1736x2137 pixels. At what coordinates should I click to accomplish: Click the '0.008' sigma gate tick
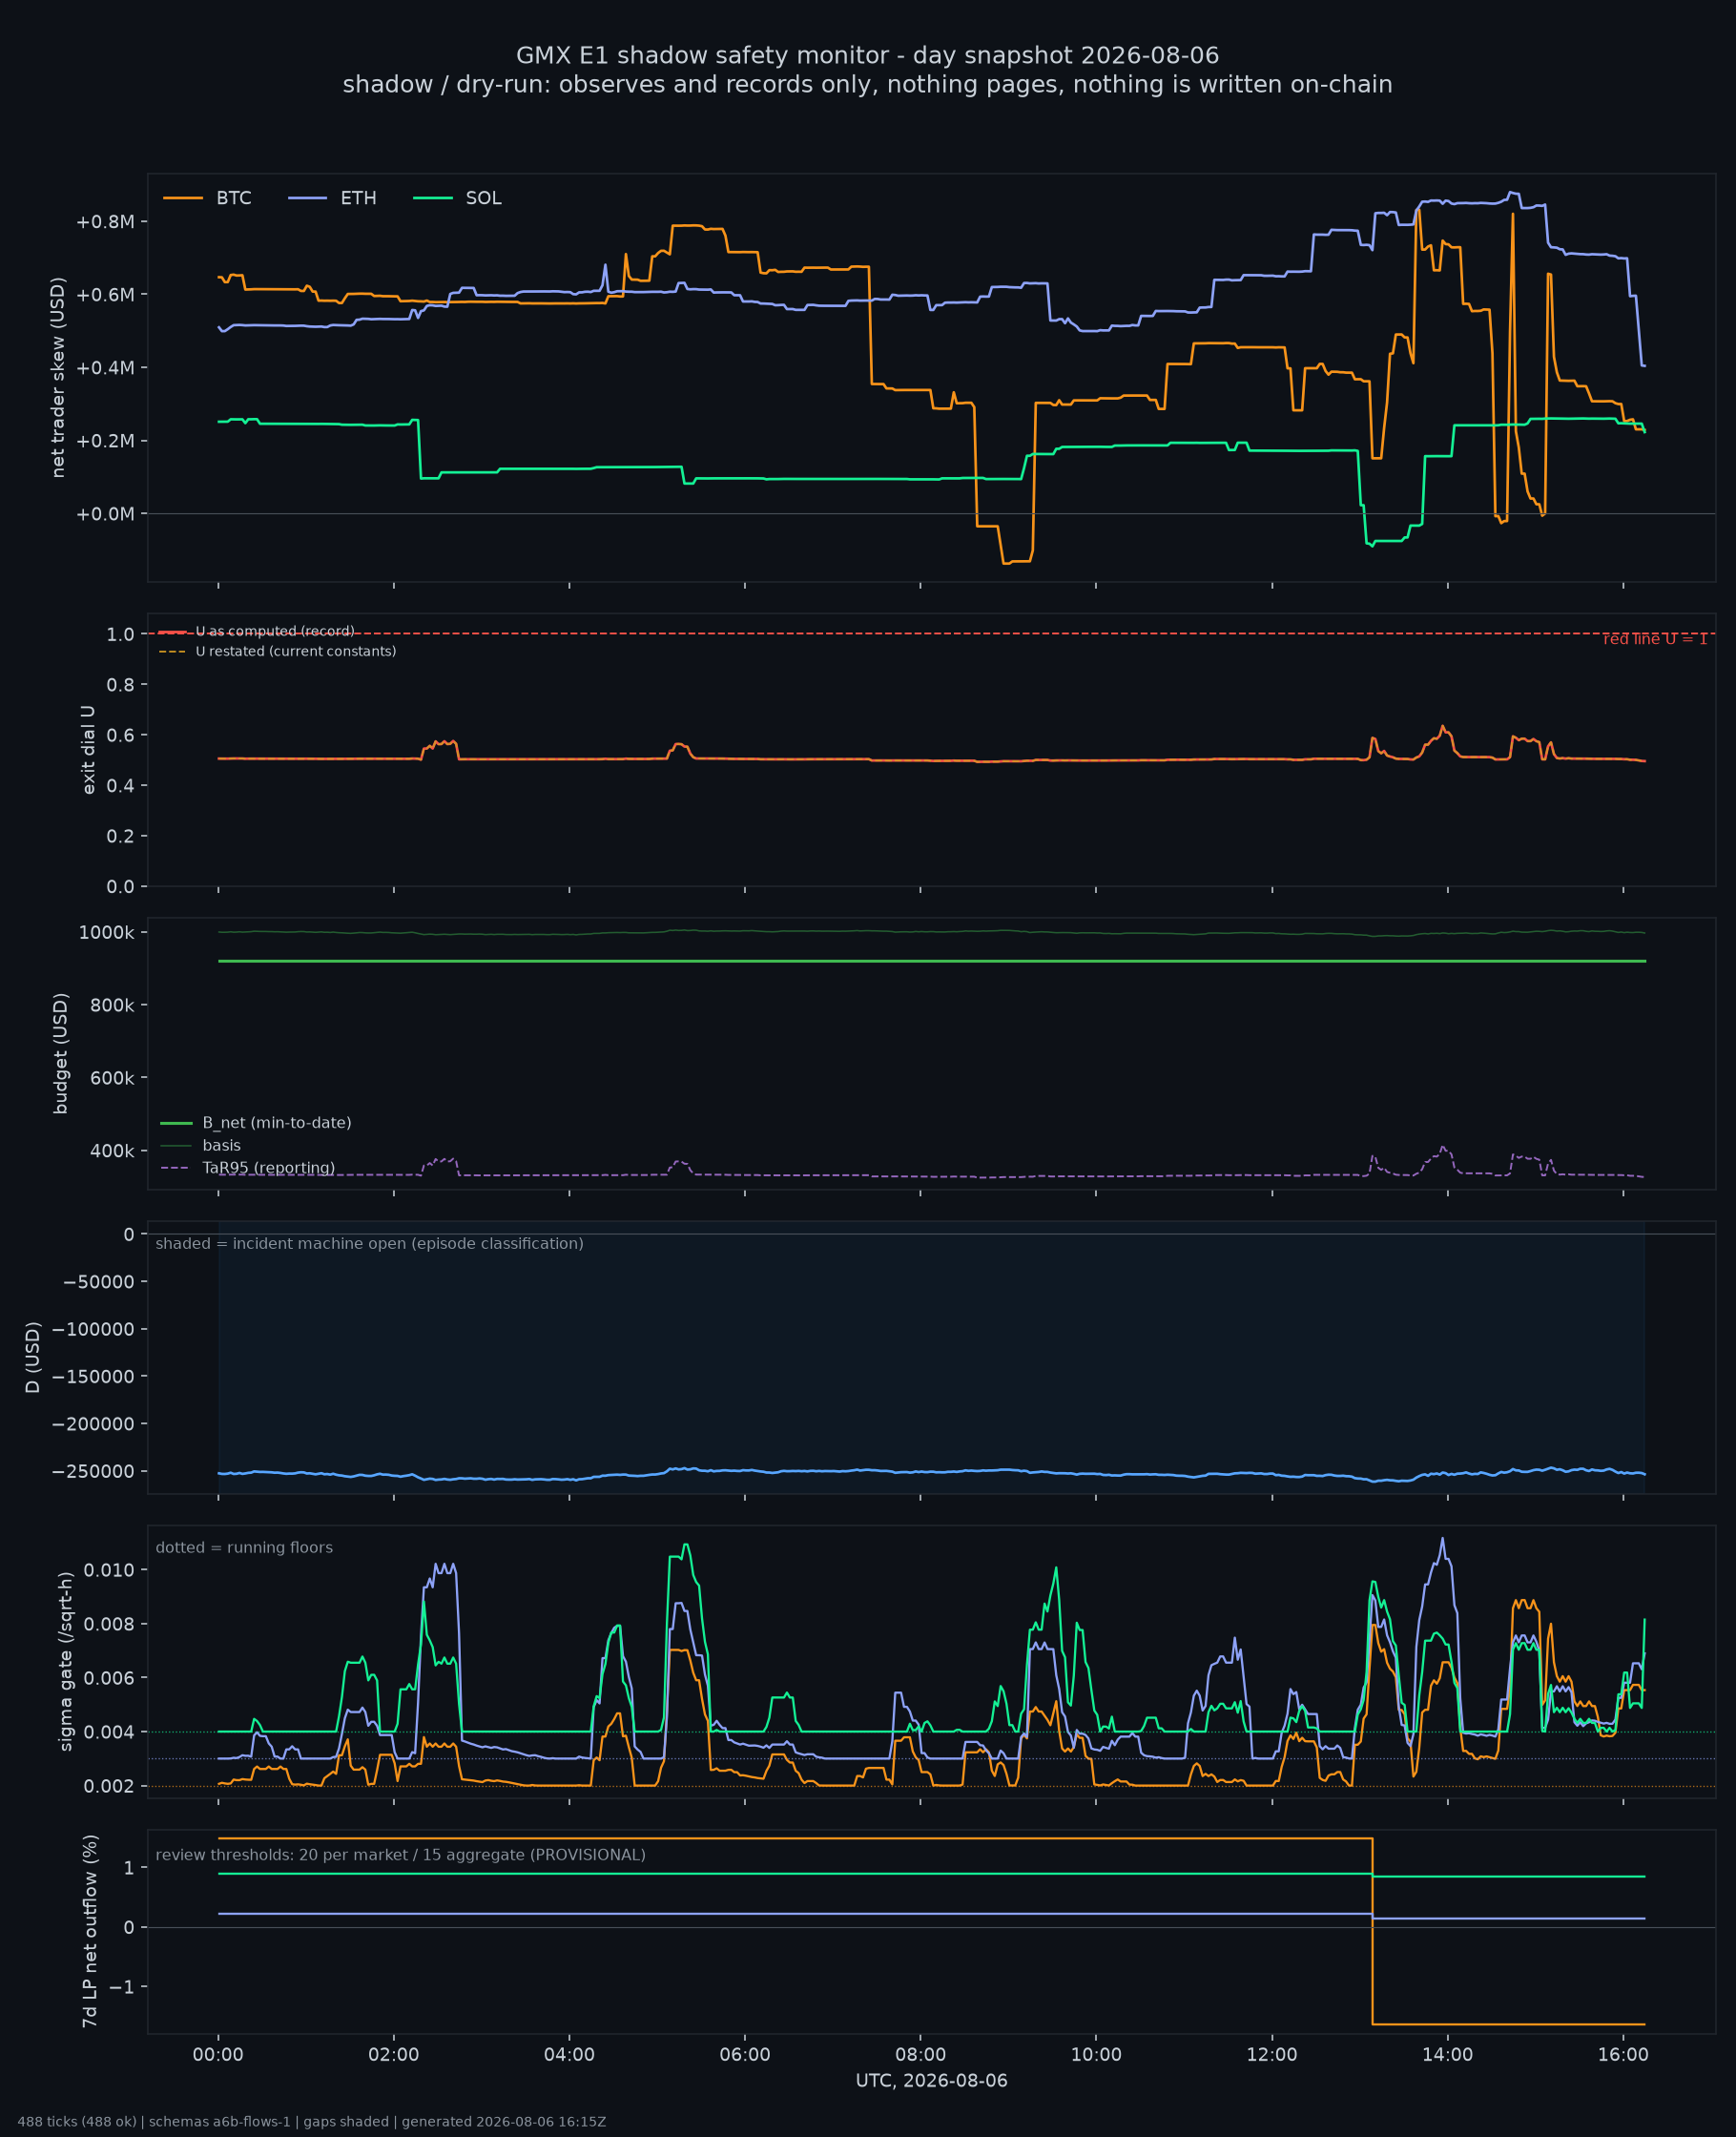tap(109, 1624)
